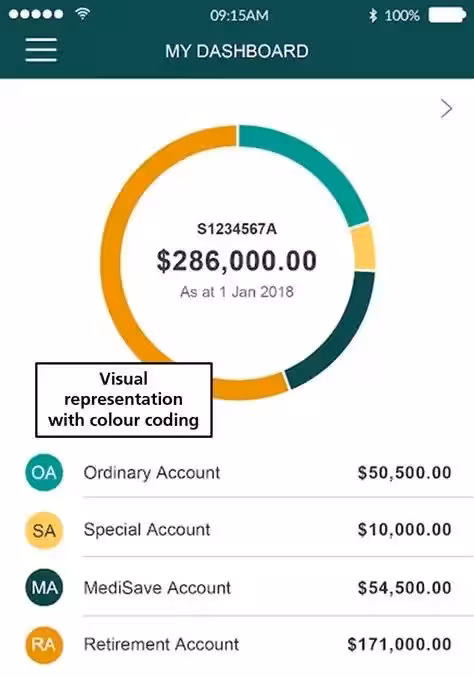Tap the battery indicator icon
This screenshot has height=678, width=474.
[x=447, y=16]
